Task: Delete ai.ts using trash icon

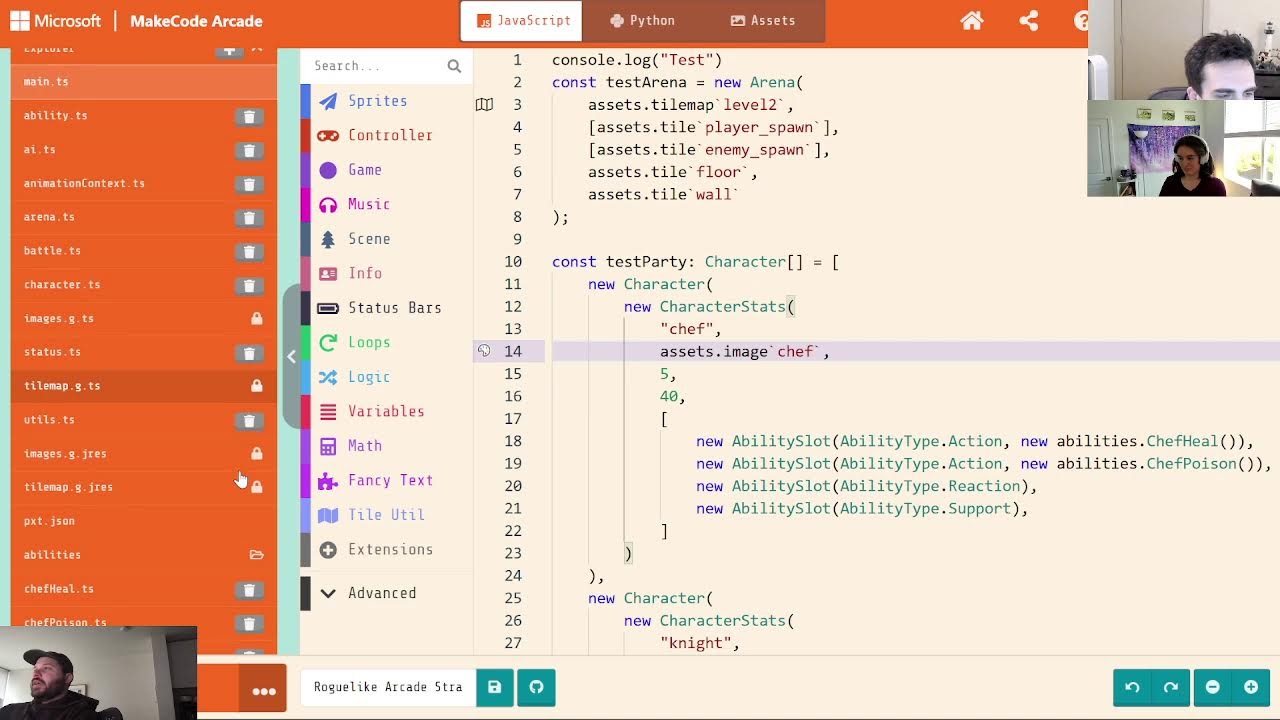Action: [x=249, y=150]
